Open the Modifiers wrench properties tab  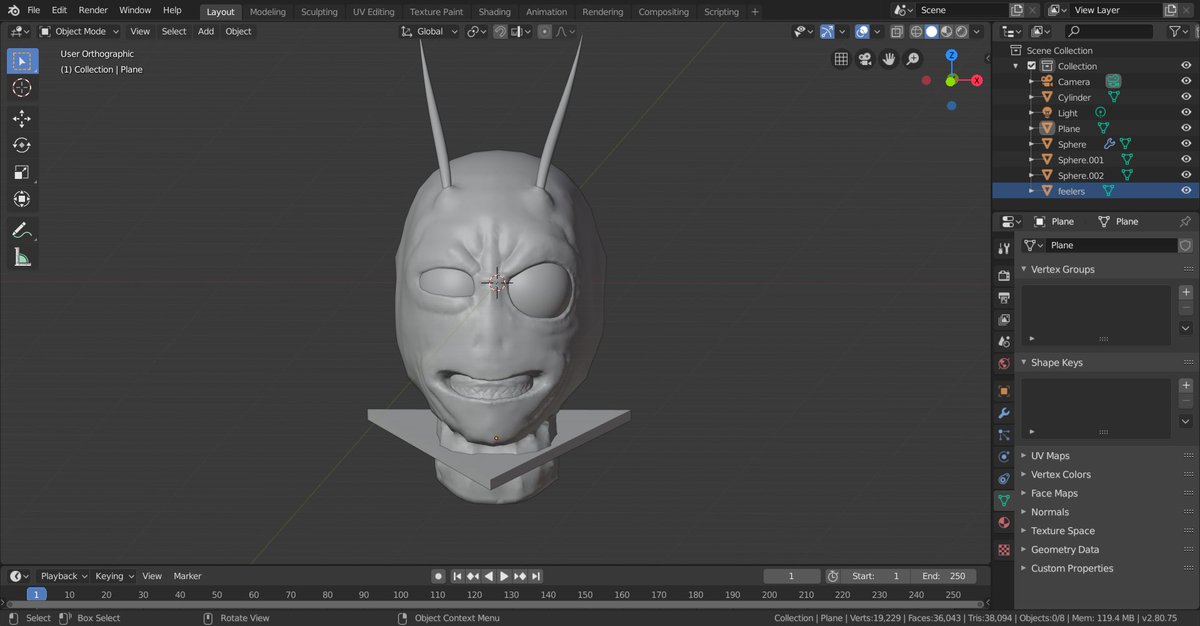point(1004,413)
